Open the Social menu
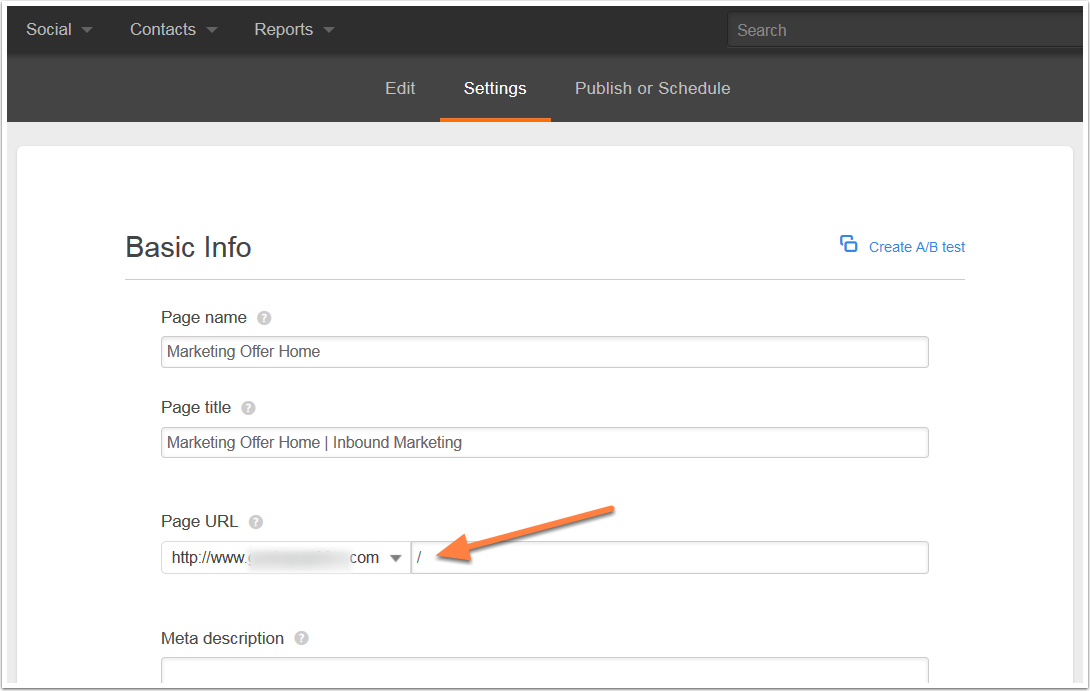 59,29
